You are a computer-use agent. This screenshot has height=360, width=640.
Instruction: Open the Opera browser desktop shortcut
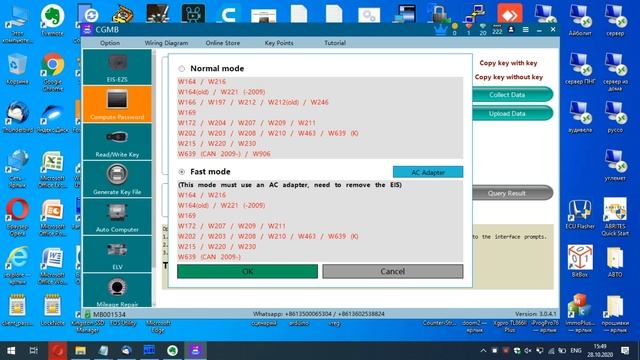[17, 217]
